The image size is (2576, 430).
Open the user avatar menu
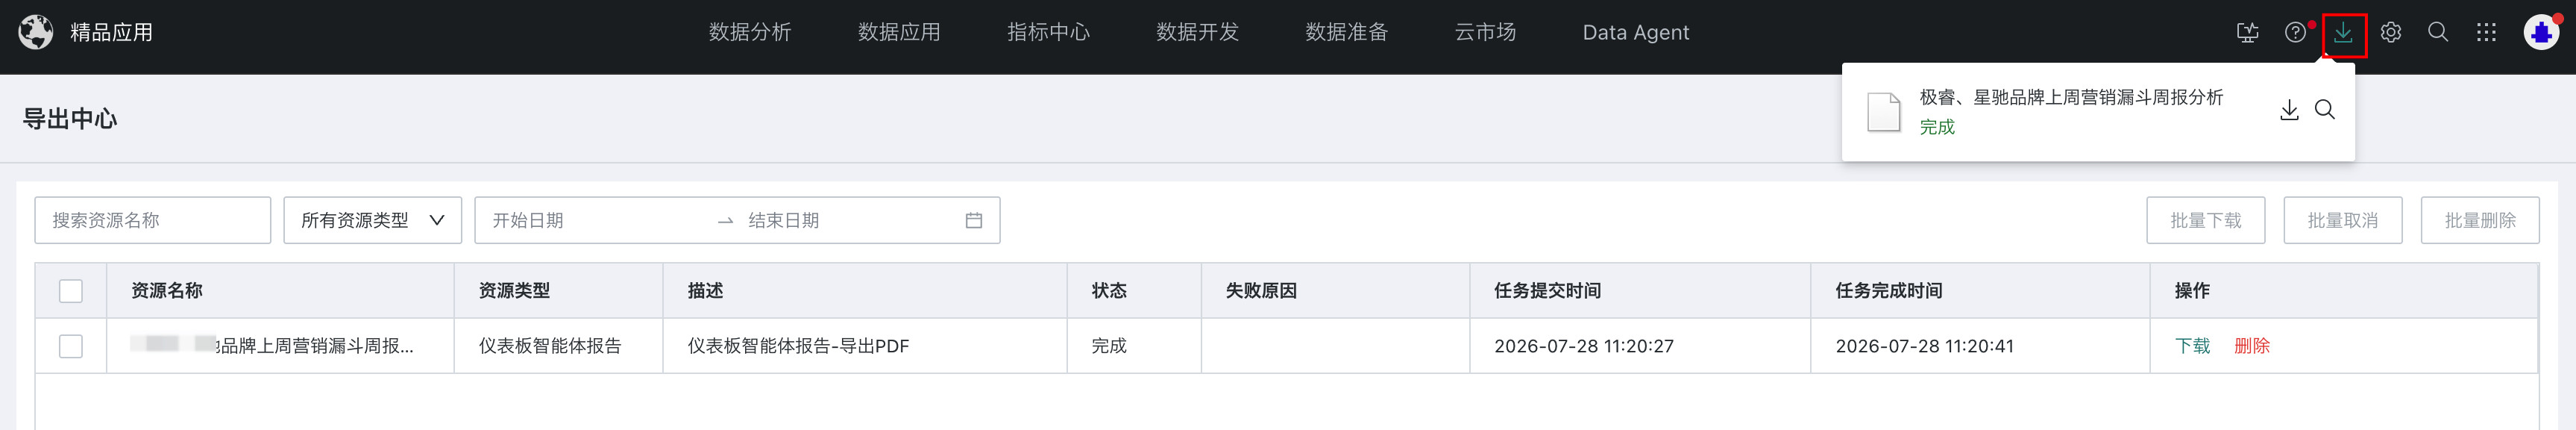click(x=2541, y=33)
